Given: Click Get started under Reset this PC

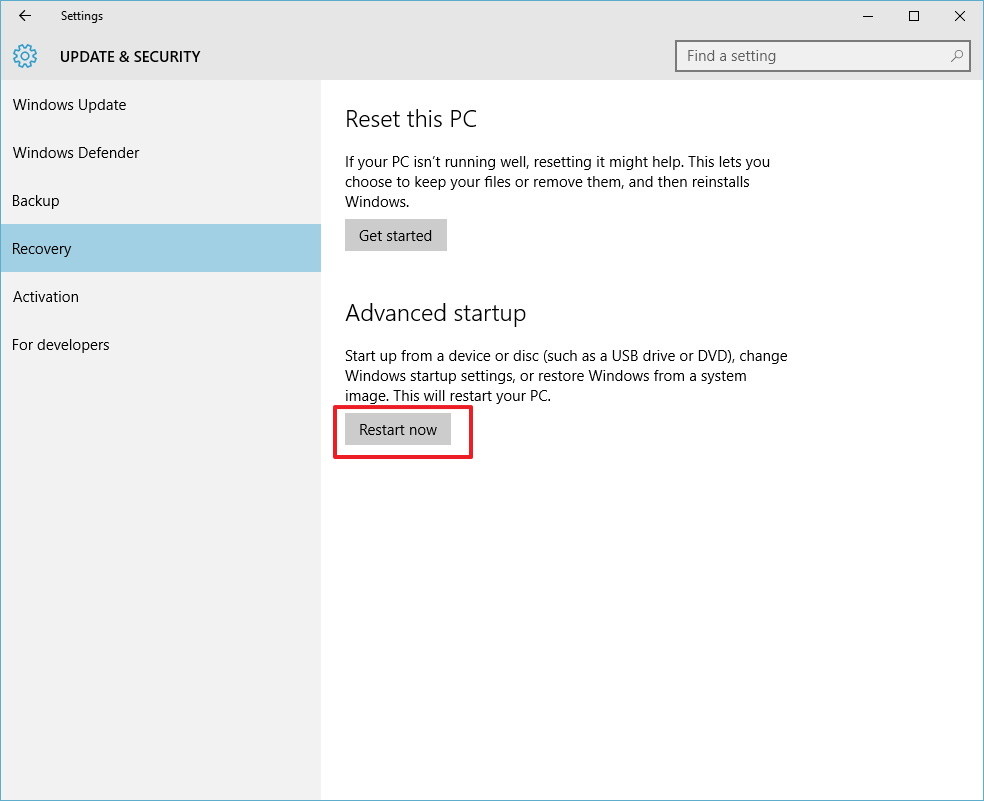Looking at the screenshot, I should (395, 235).
